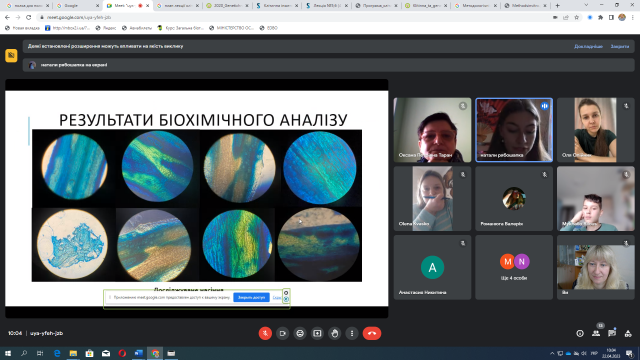This screenshot has height=360, width=640.
Task: Open the in-call chat messages panel
Action: 612,333
